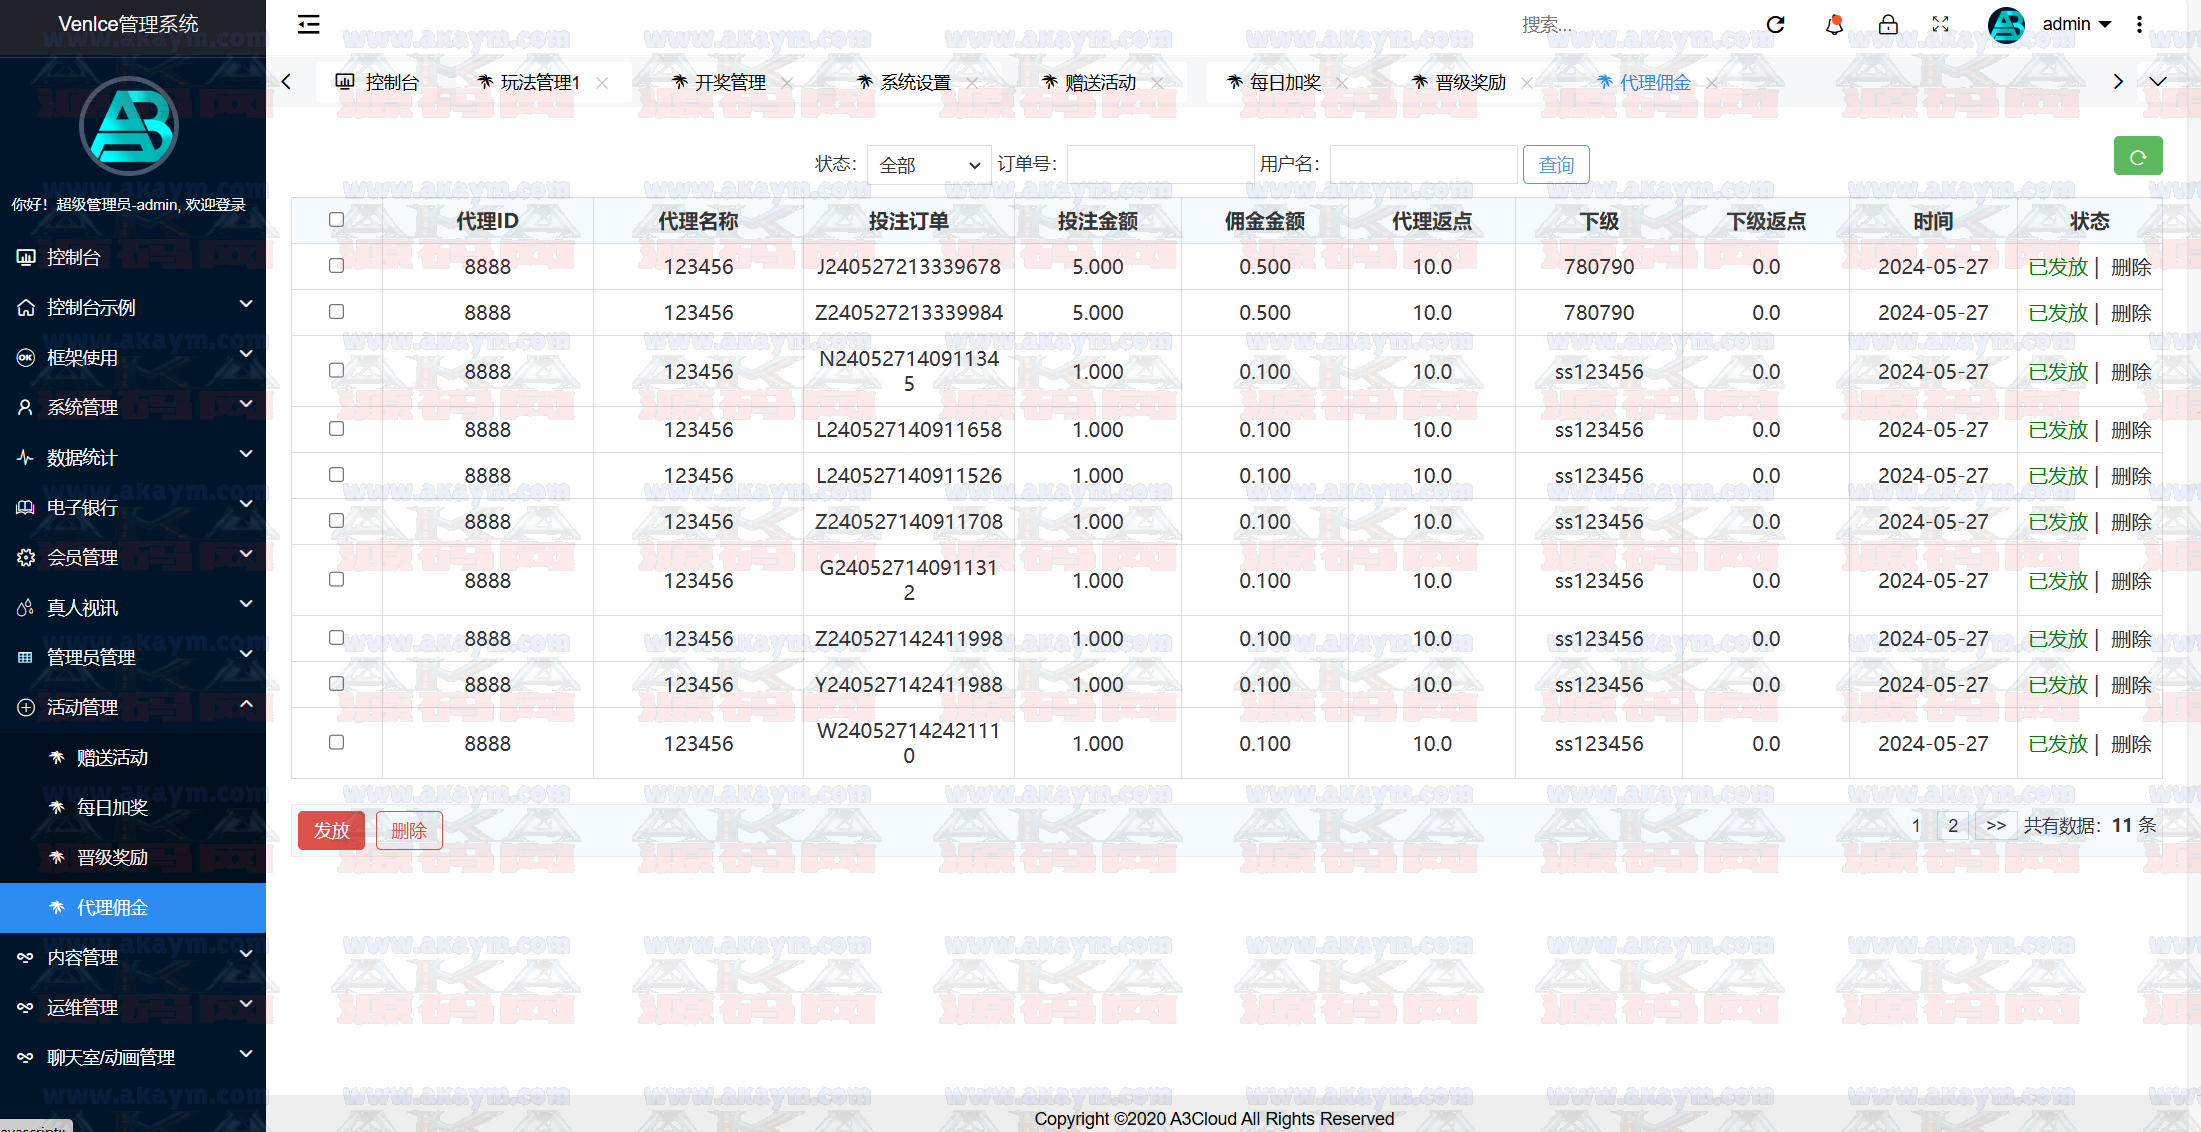
Task: Check the select-all checkbox in table header
Action: point(336,220)
